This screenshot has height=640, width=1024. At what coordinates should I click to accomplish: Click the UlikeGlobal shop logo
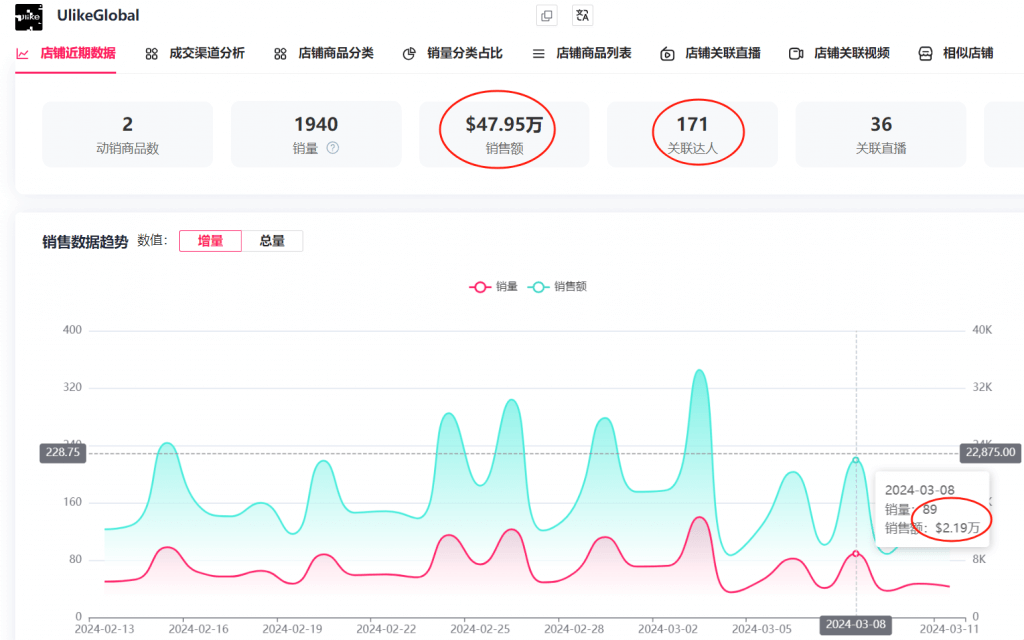coord(29,16)
